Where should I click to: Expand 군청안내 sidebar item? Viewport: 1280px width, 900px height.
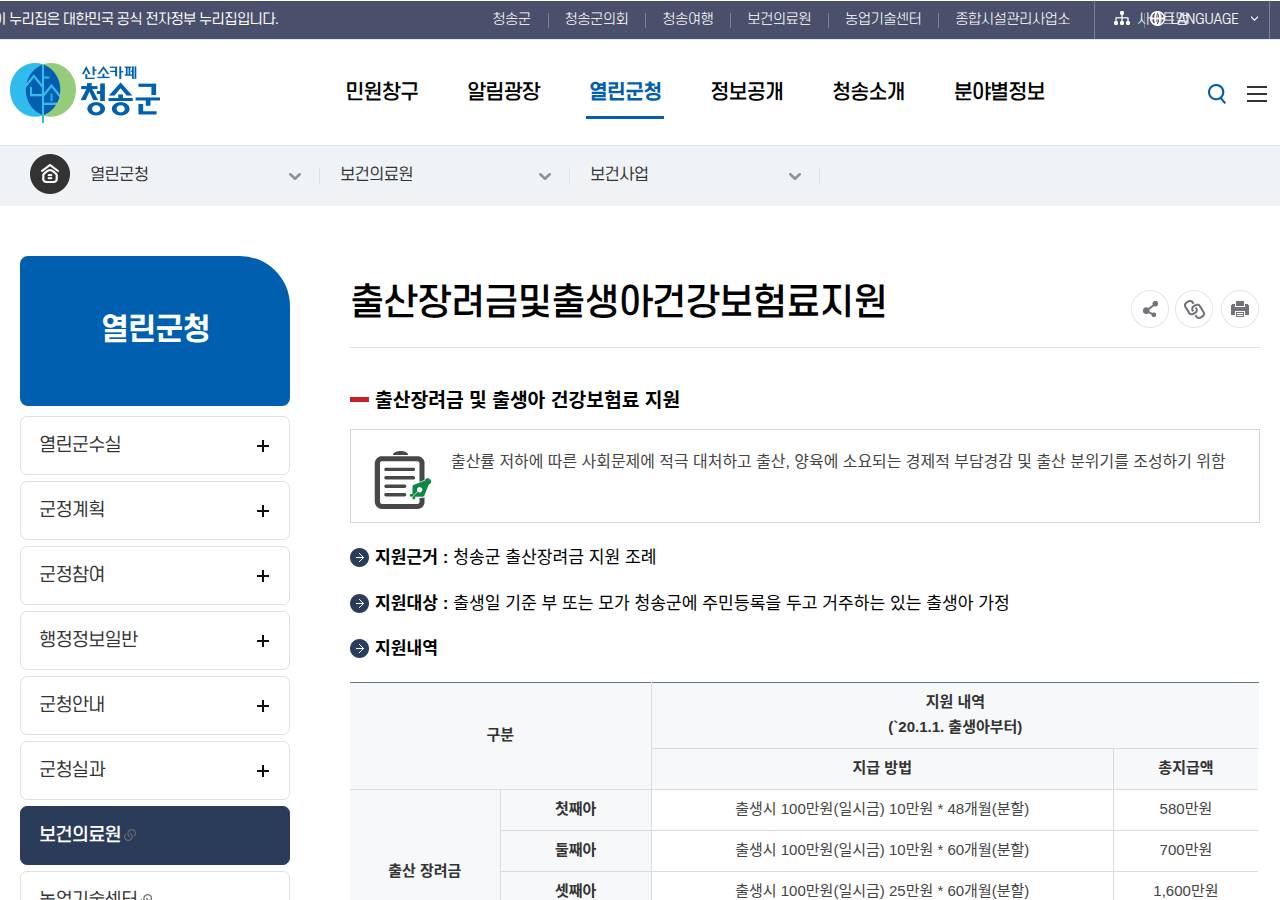(x=155, y=705)
